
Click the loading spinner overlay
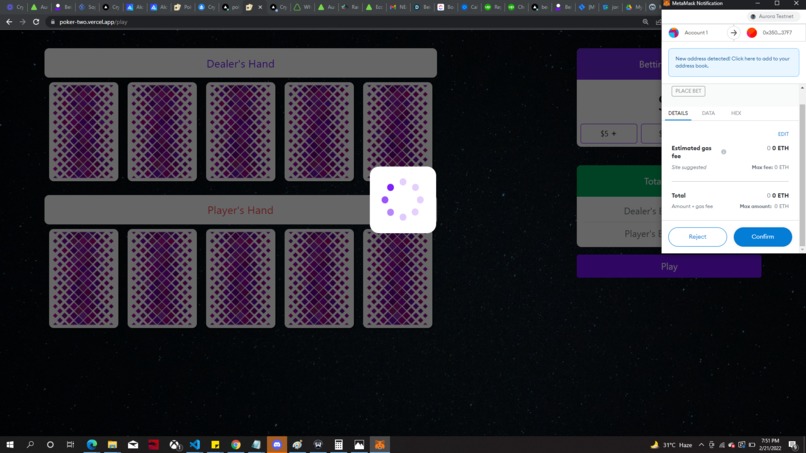click(402, 200)
